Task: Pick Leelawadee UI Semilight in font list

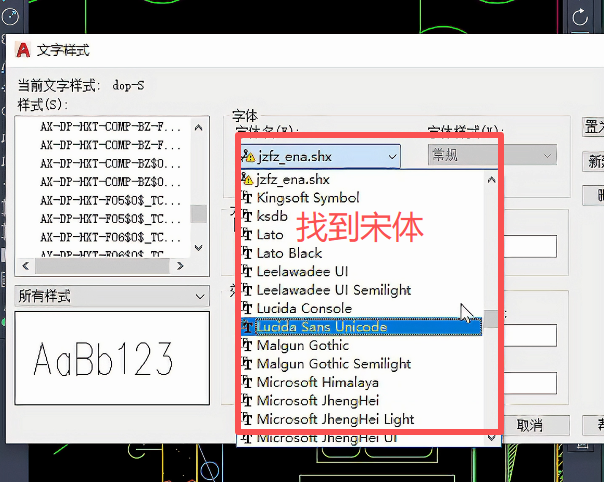Action: tap(333, 290)
